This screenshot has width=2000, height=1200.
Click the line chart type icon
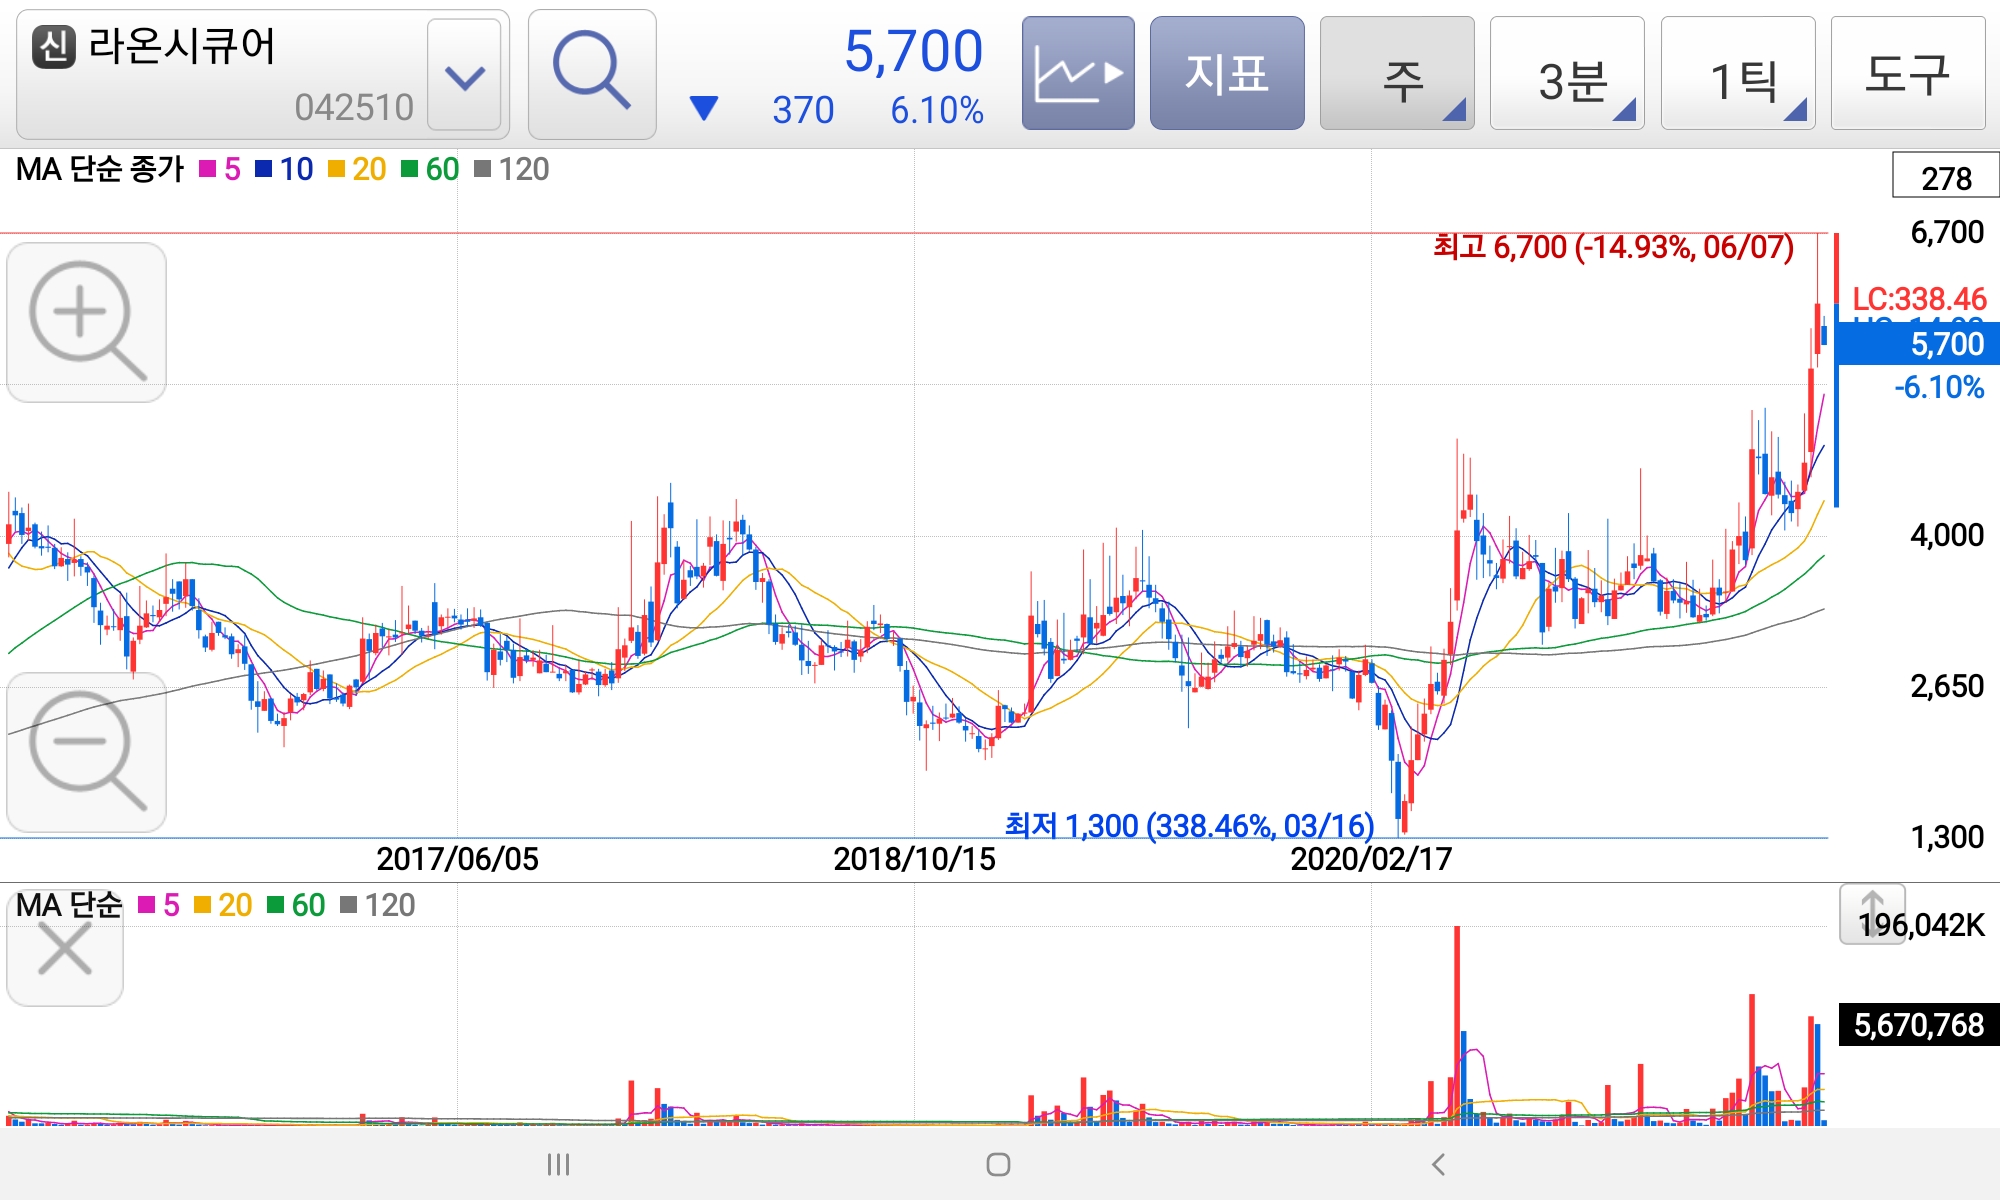coord(1078,74)
